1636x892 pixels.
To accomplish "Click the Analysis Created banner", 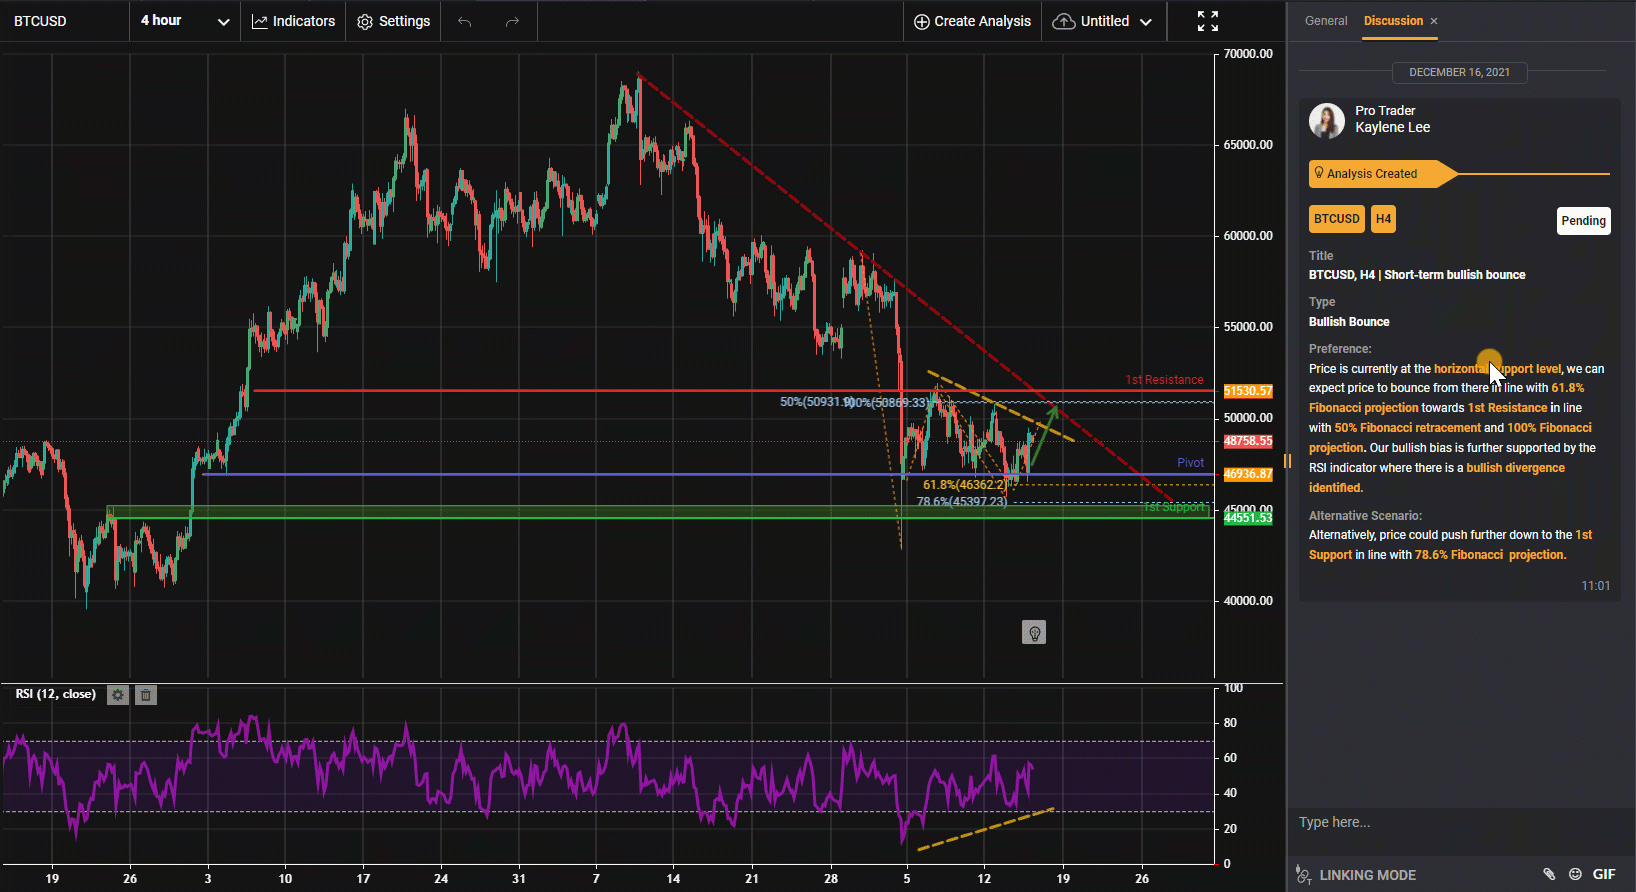I will coord(1381,174).
